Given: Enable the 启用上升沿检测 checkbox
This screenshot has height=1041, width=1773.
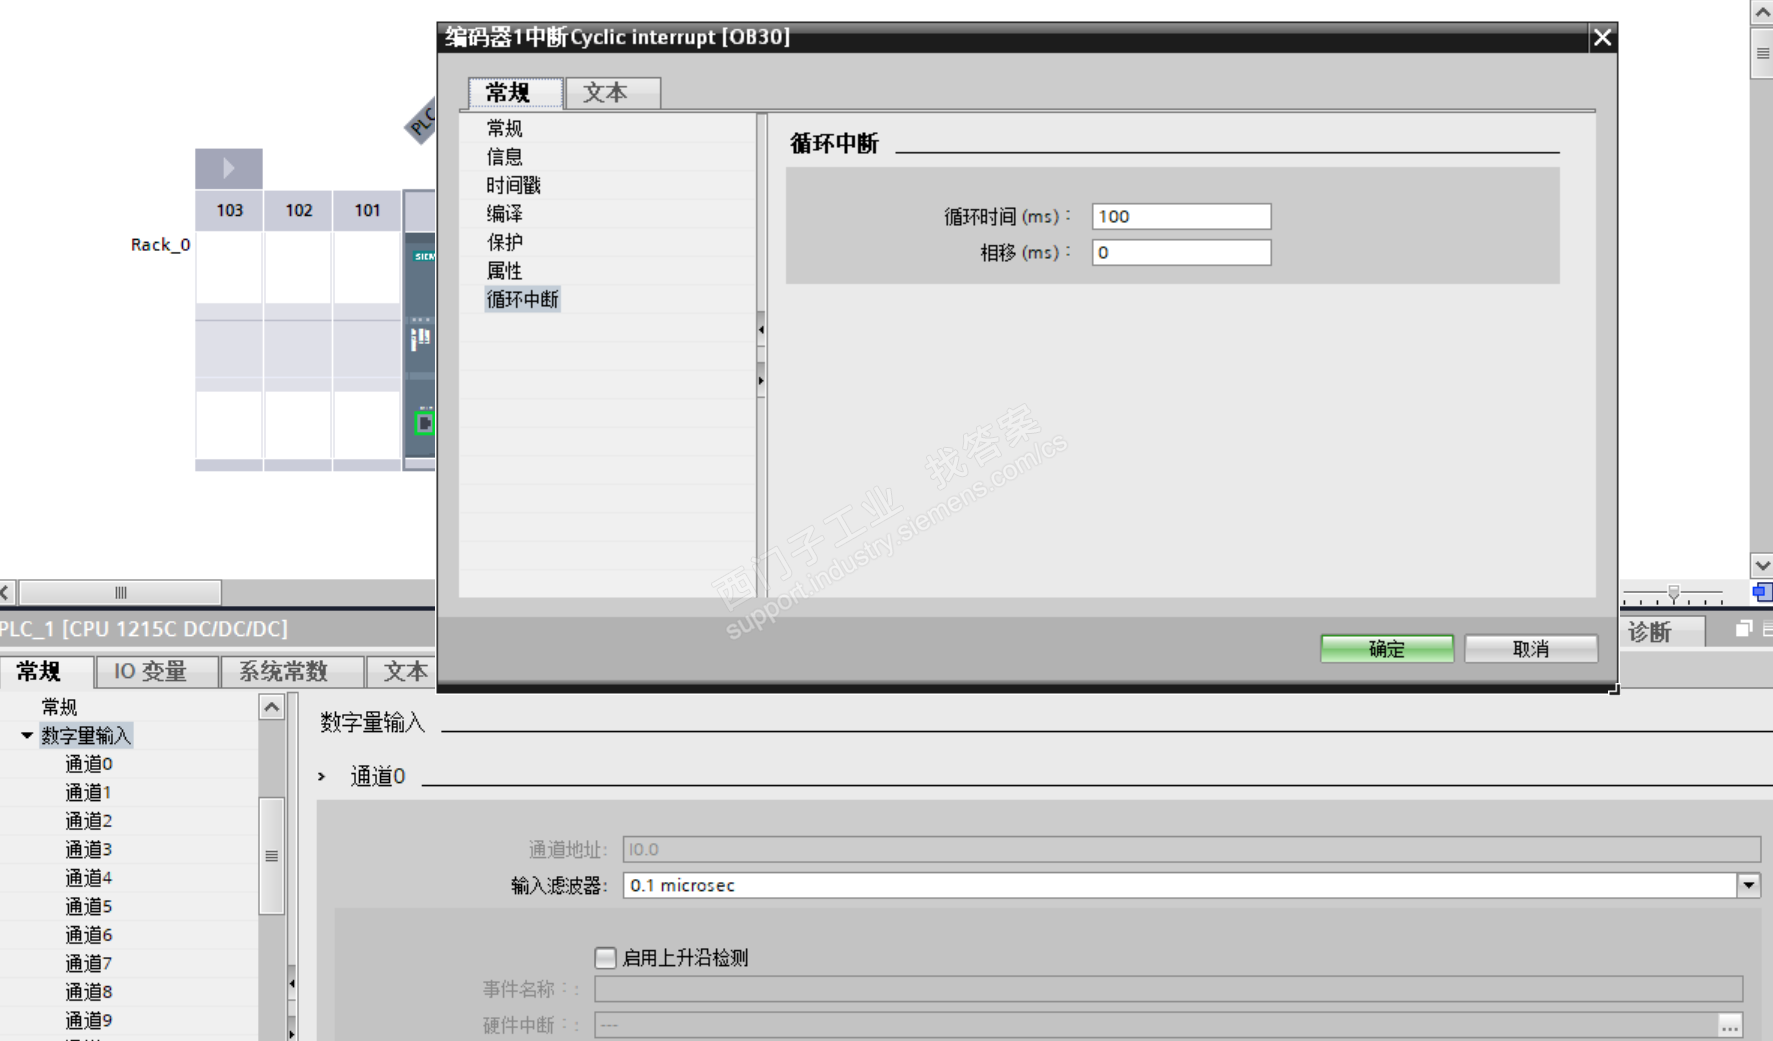Looking at the screenshot, I should click(x=605, y=957).
